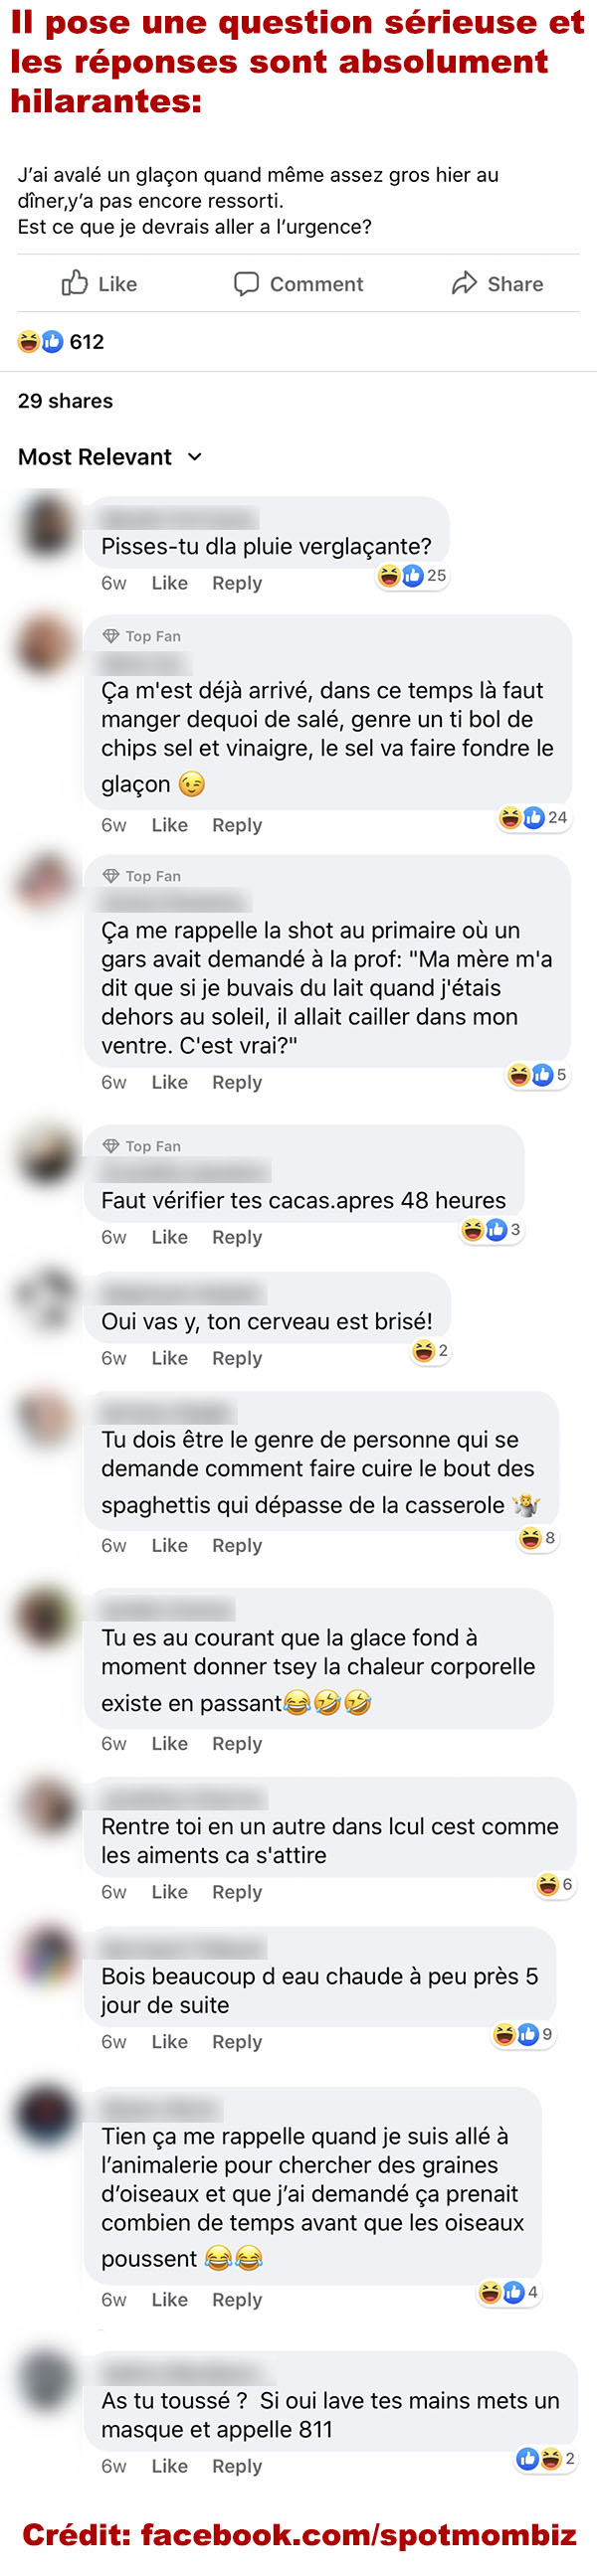Click the thumbs-up Like icon under post
The width and height of the screenshot is (597, 2576).
point(75,283)
